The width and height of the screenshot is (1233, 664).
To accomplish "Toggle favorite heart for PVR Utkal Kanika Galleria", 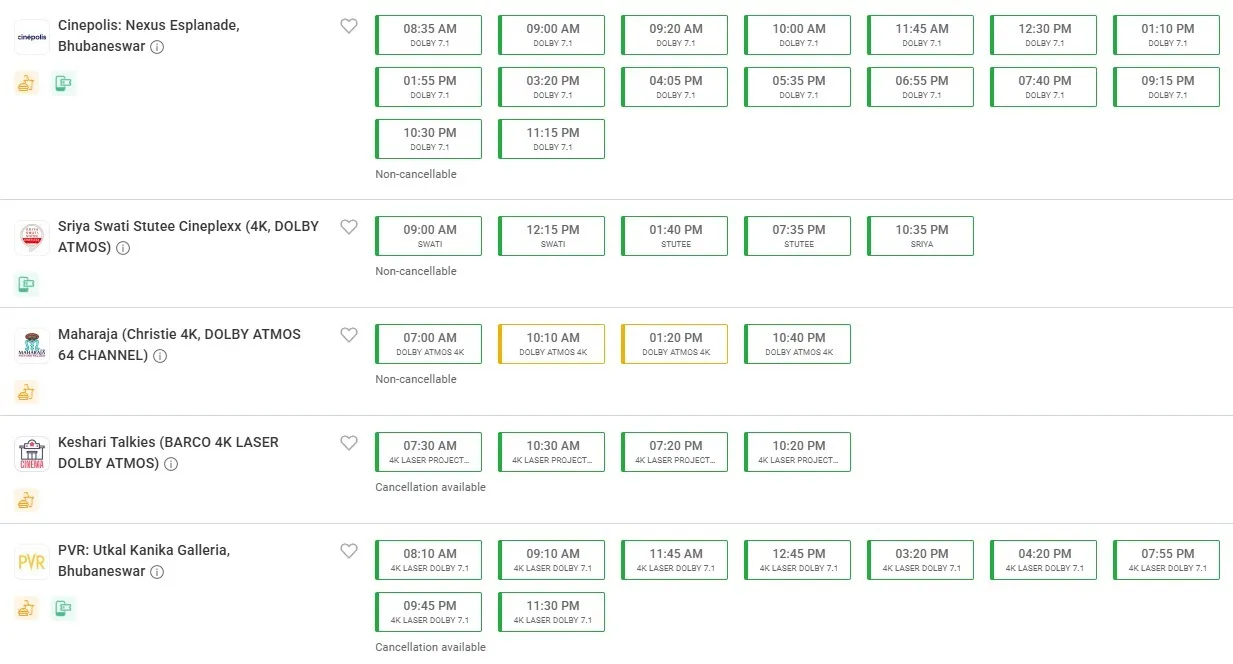I will click(x=349, y=551).
